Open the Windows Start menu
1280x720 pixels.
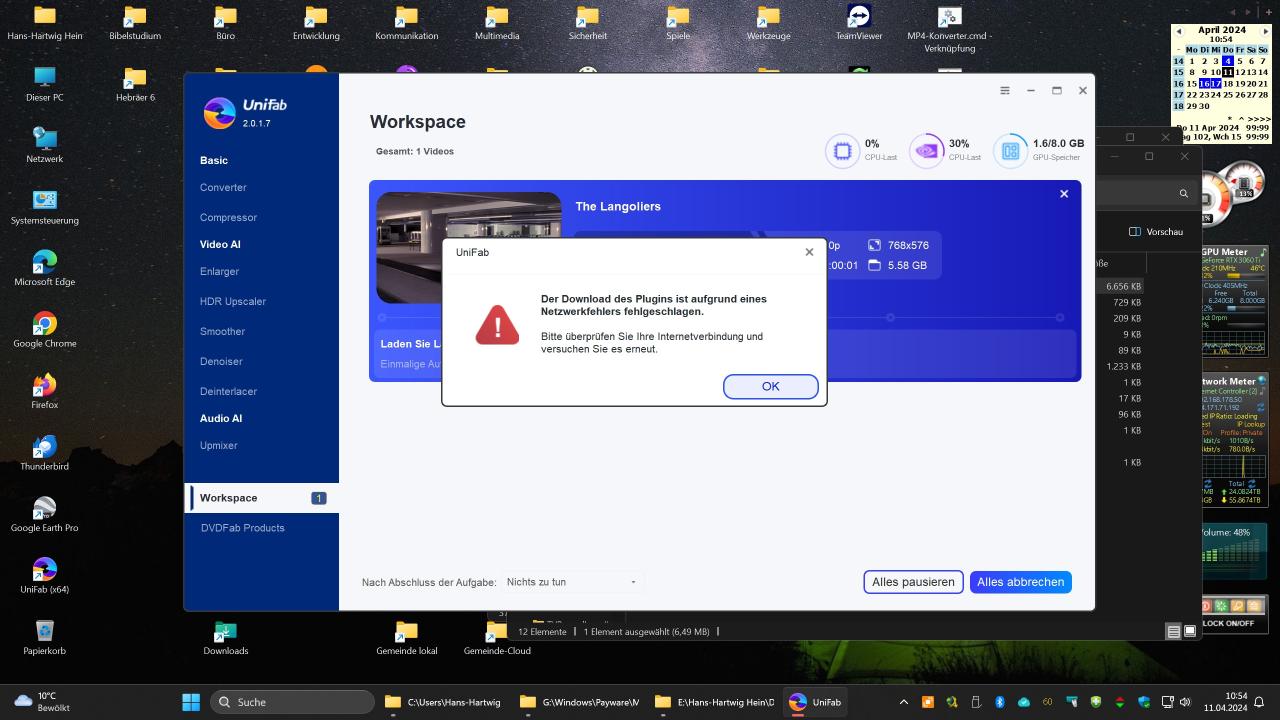click(191, 702)
